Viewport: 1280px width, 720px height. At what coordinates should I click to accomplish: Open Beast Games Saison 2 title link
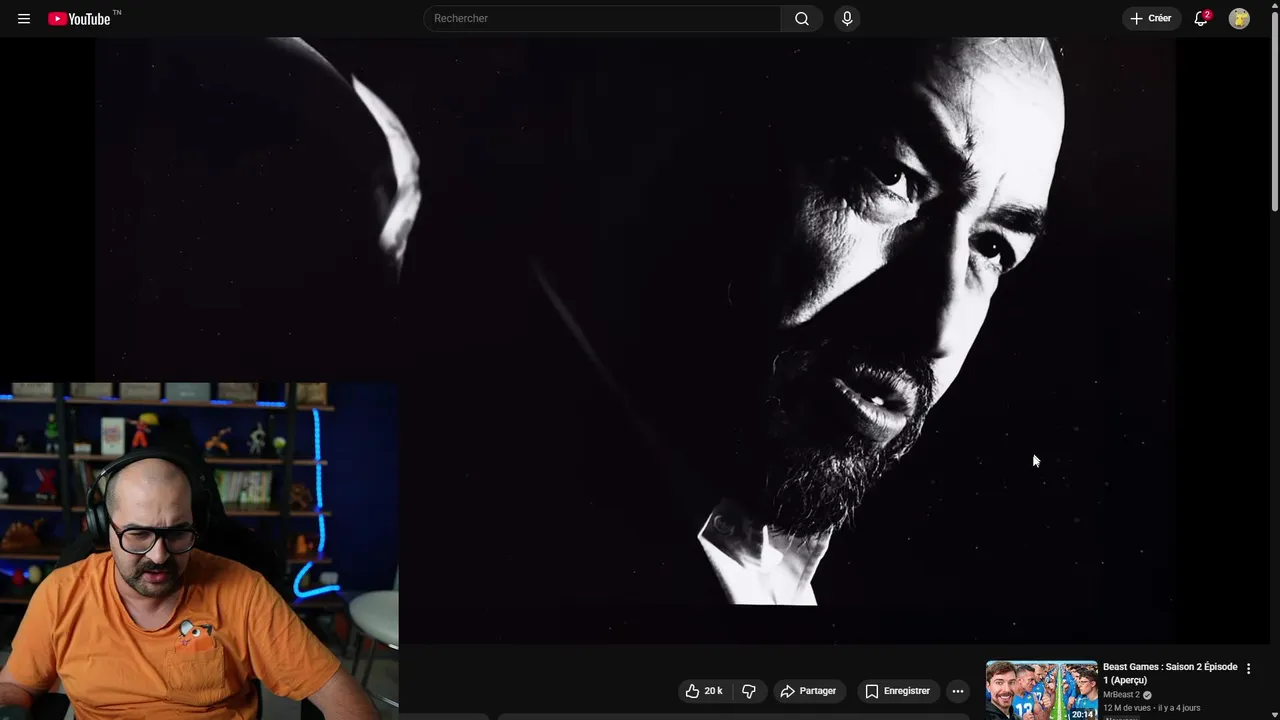(1170, 673)
